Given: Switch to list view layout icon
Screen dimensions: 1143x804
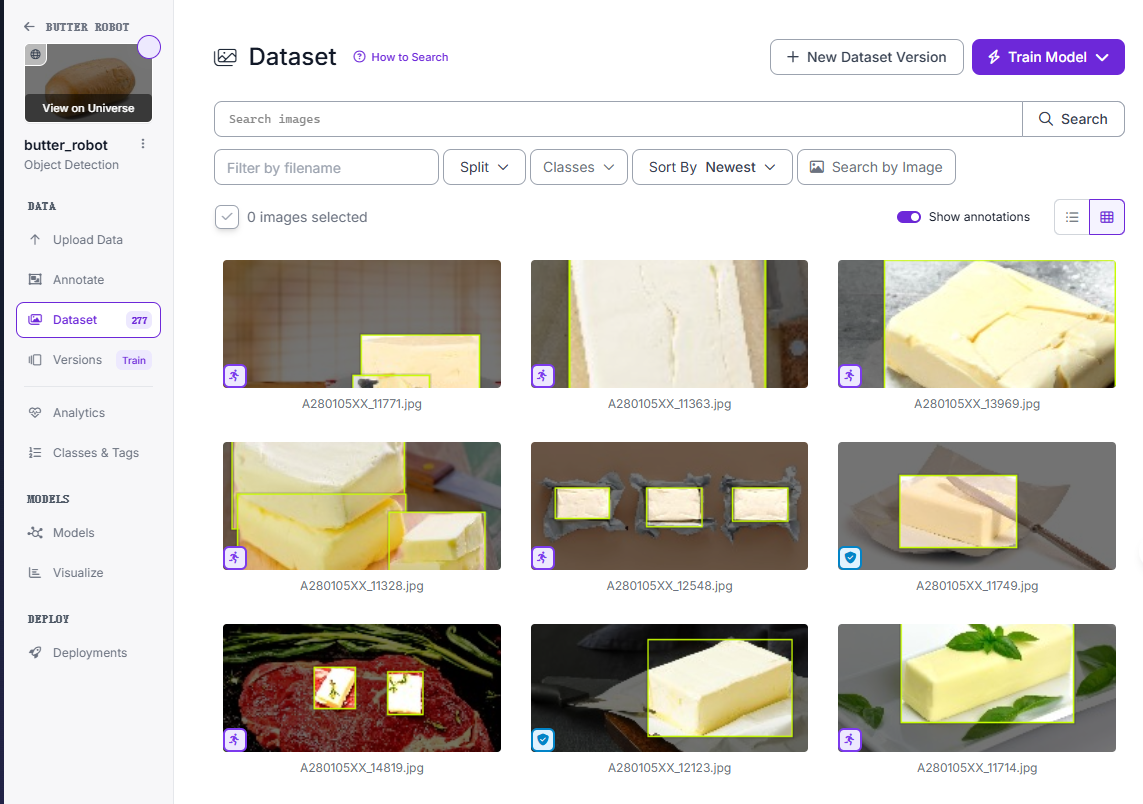Looking at the screenshot, I should [x=1072, y=217].
